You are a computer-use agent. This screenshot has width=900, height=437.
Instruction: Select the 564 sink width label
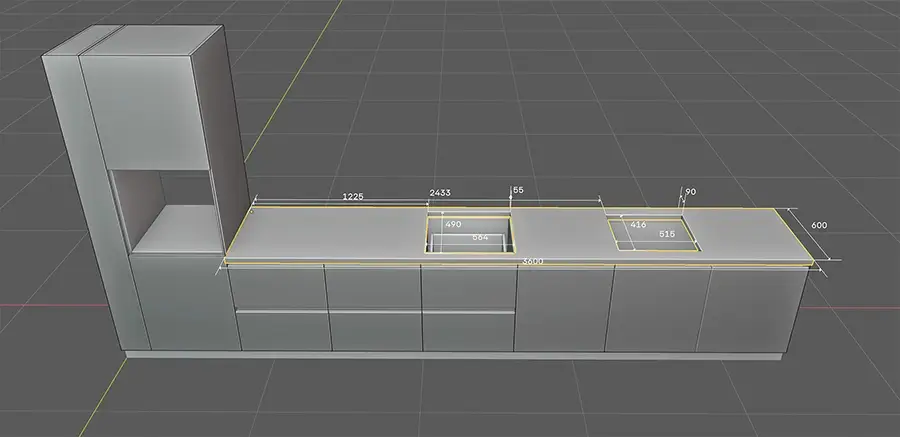point(480,238)
